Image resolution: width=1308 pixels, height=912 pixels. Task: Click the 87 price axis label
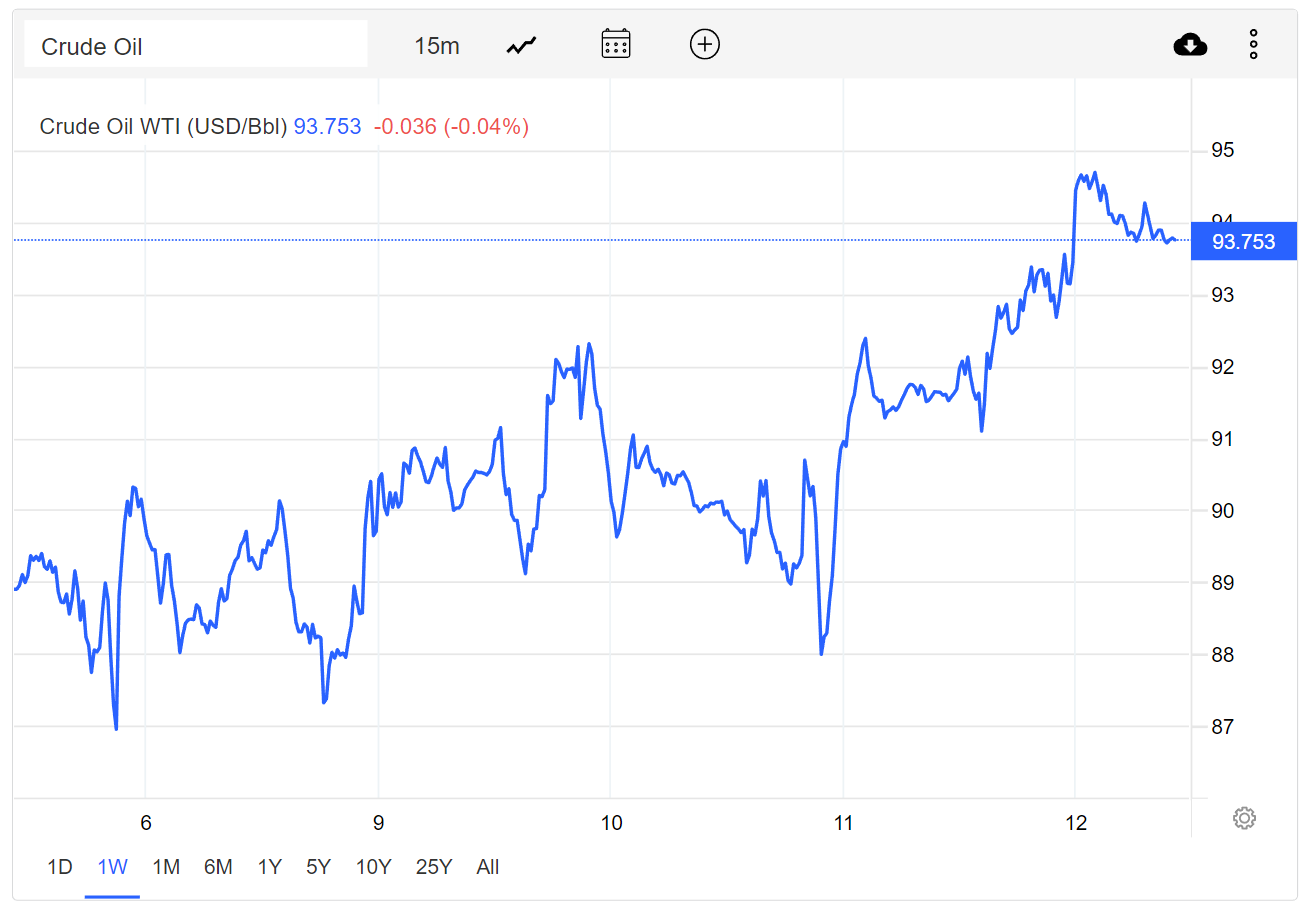click(1222, 727)
